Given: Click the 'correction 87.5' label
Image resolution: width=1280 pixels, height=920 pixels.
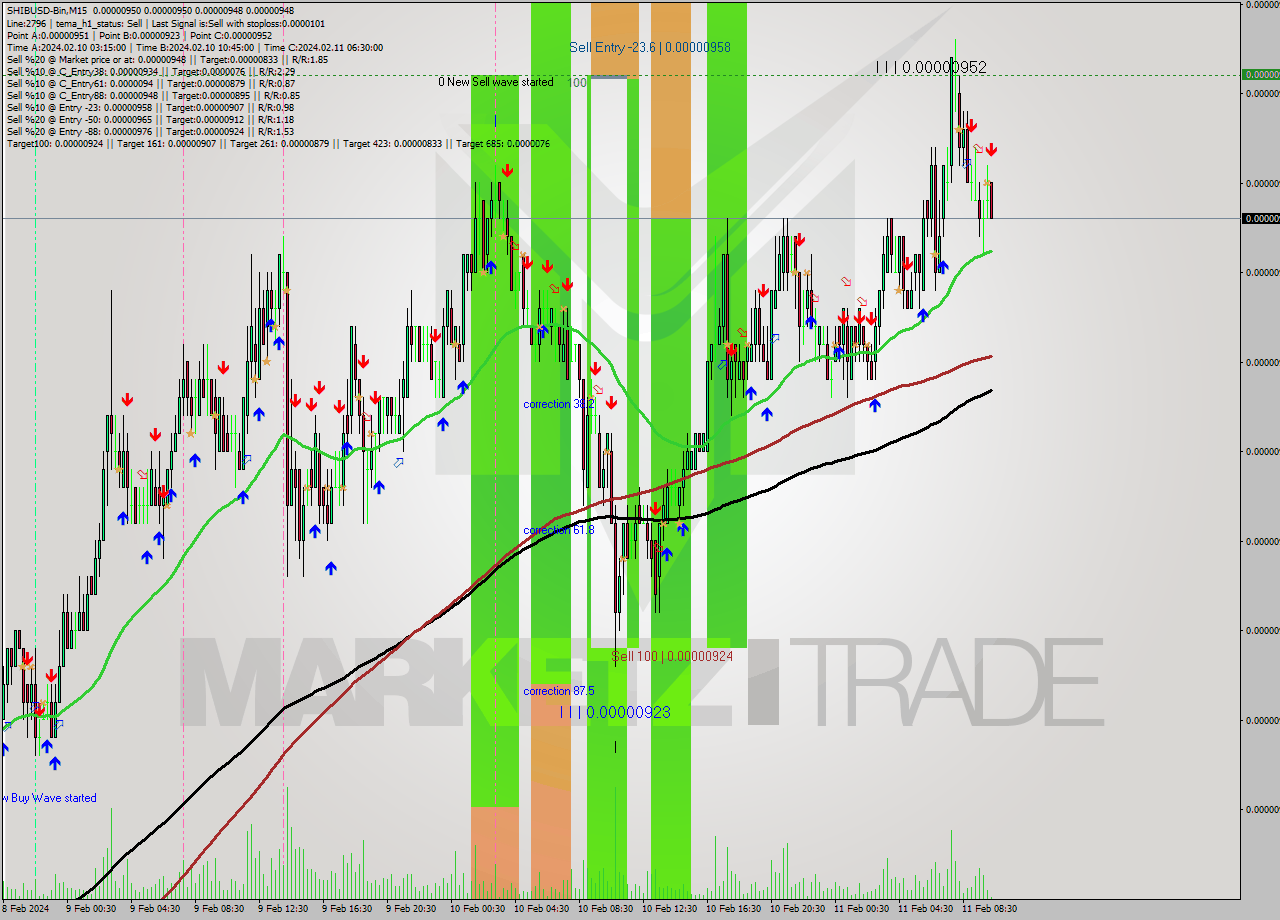Looking at the screenshot, I should tap(559, 691).
